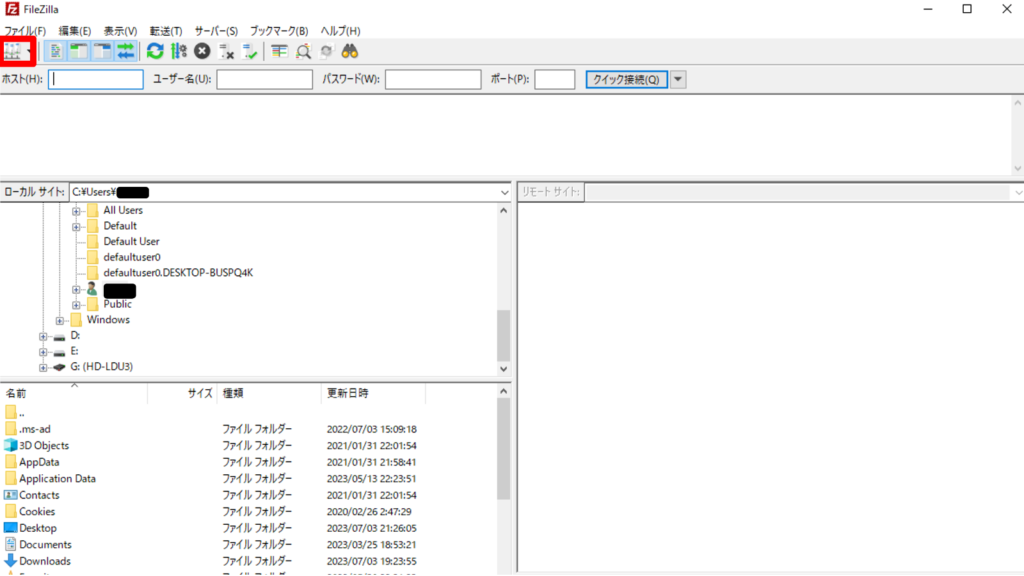
Task: Select the Application Data folder row
Action: [x=214, y=479]
